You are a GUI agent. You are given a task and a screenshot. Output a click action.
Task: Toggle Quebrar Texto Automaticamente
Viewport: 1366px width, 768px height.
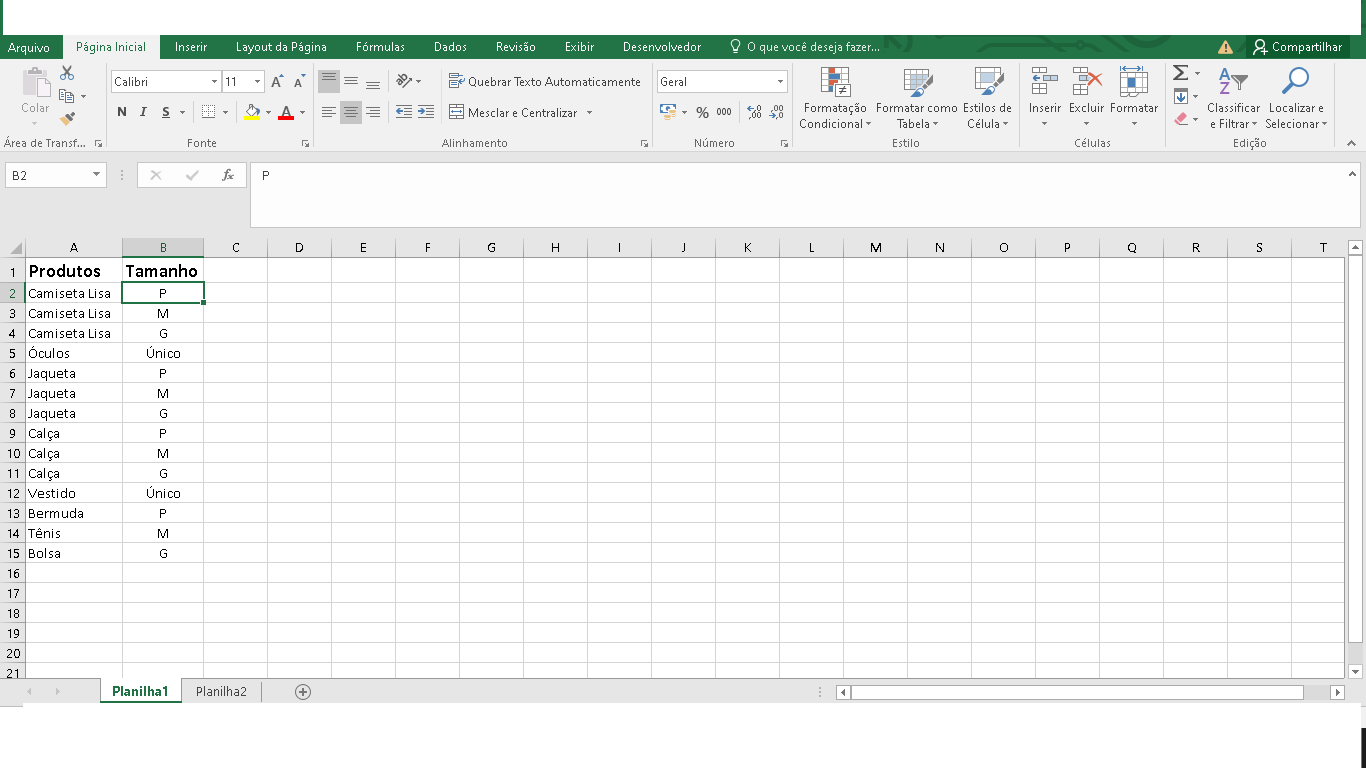tap(545, 81)
